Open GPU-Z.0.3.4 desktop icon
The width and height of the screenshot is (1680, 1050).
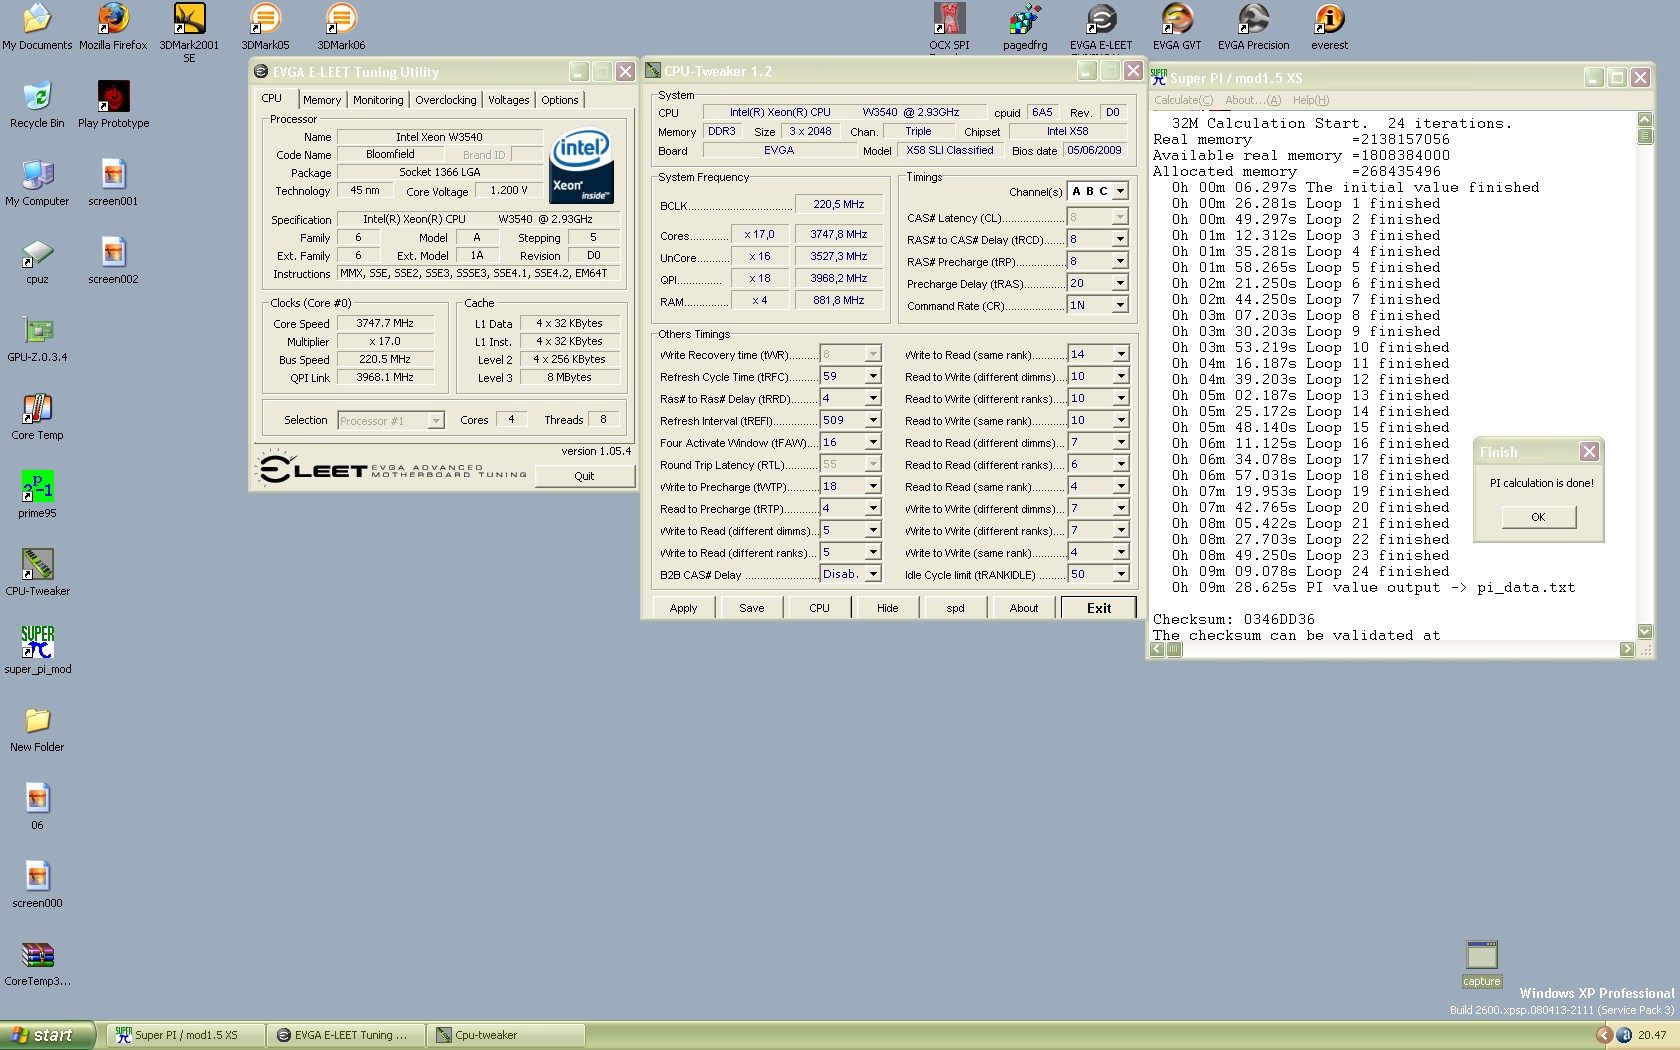coord(37,338)
